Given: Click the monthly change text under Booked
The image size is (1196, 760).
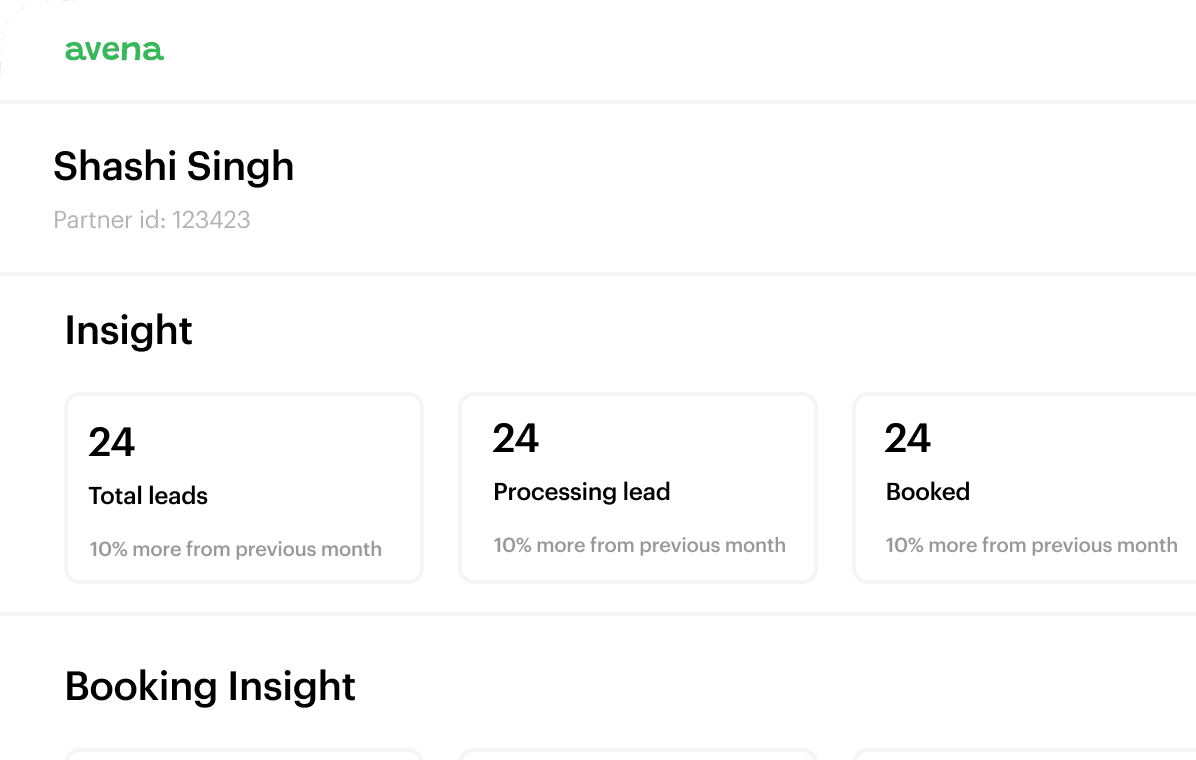Looking at the screenshot, I should tap(1031, 545).
